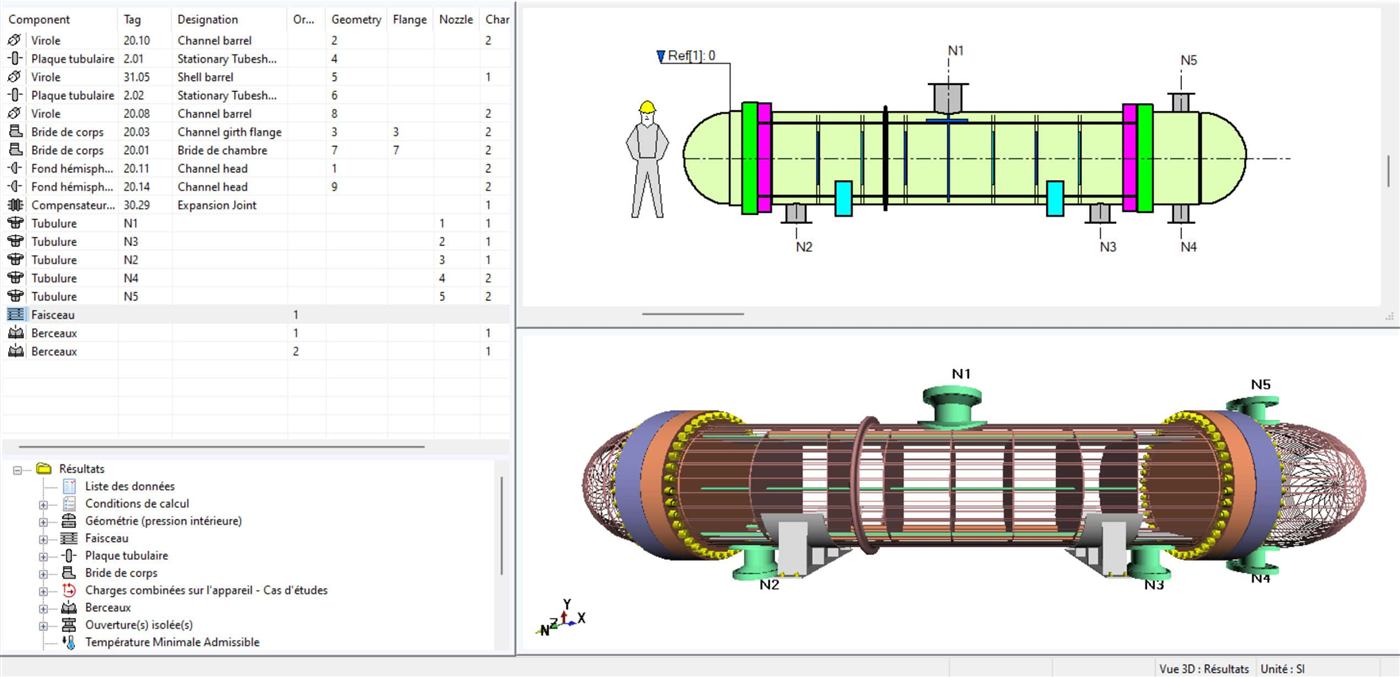Click 'Vue 3D : Résultats' in the status bar
The height and width of the screenshot is (677, 1400).
coord(1204,668)
